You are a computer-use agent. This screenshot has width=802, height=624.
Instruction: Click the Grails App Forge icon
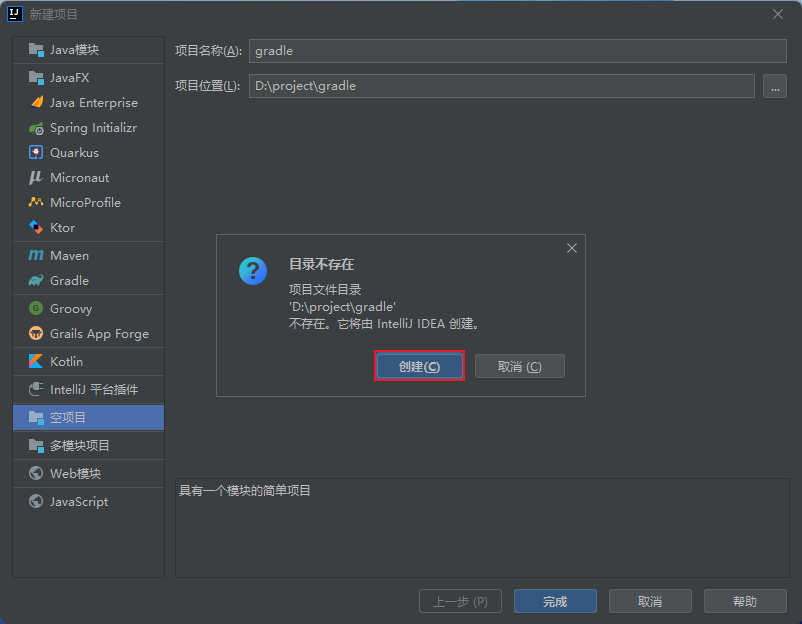[36, 333]
